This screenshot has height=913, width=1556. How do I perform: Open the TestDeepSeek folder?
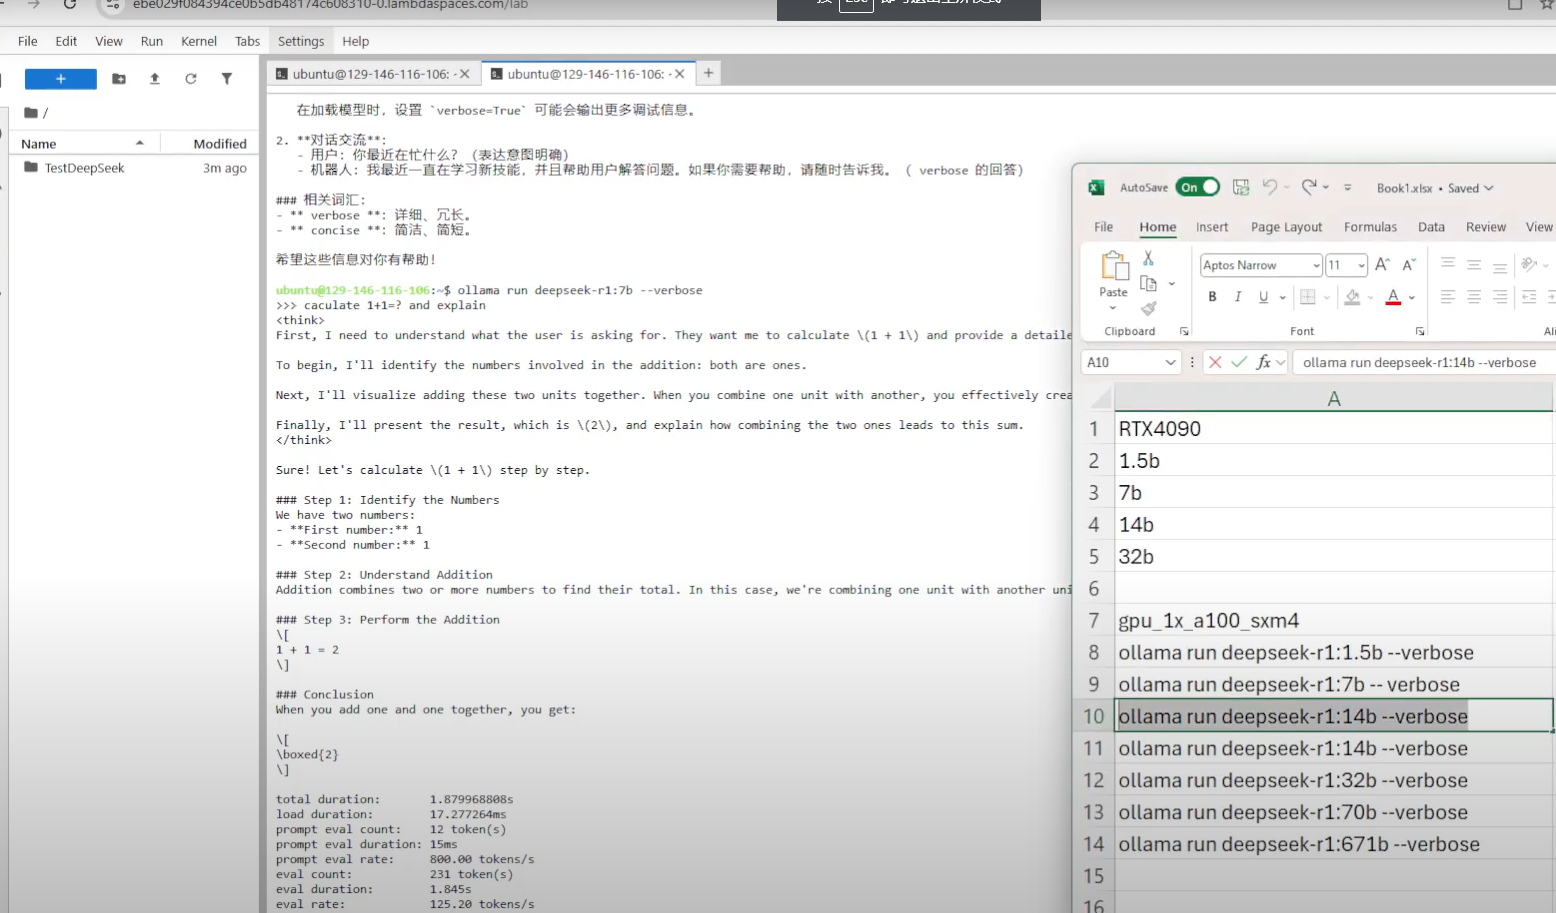[84, 168]
